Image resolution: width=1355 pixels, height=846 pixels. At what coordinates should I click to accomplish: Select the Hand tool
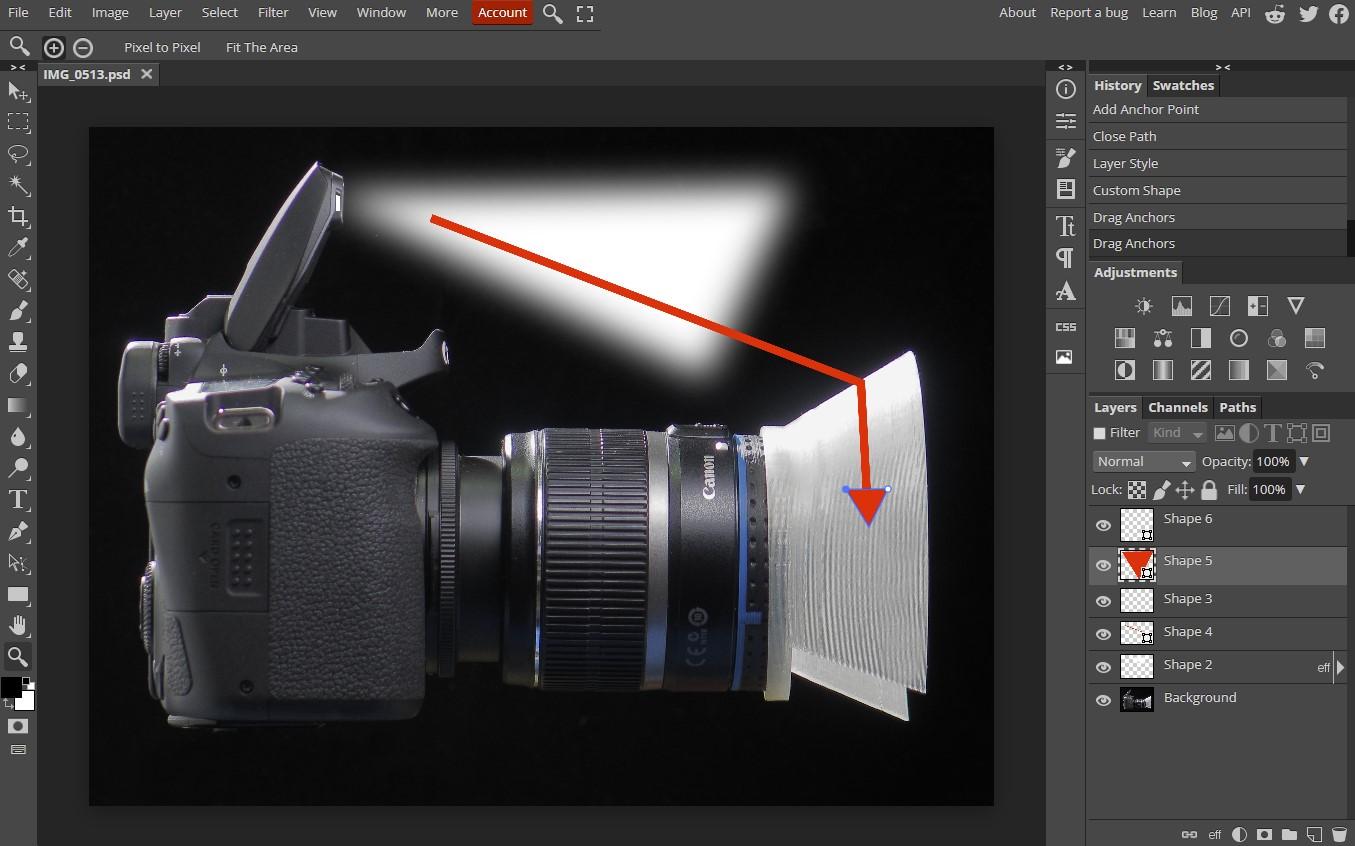click(x=18, y=625)
